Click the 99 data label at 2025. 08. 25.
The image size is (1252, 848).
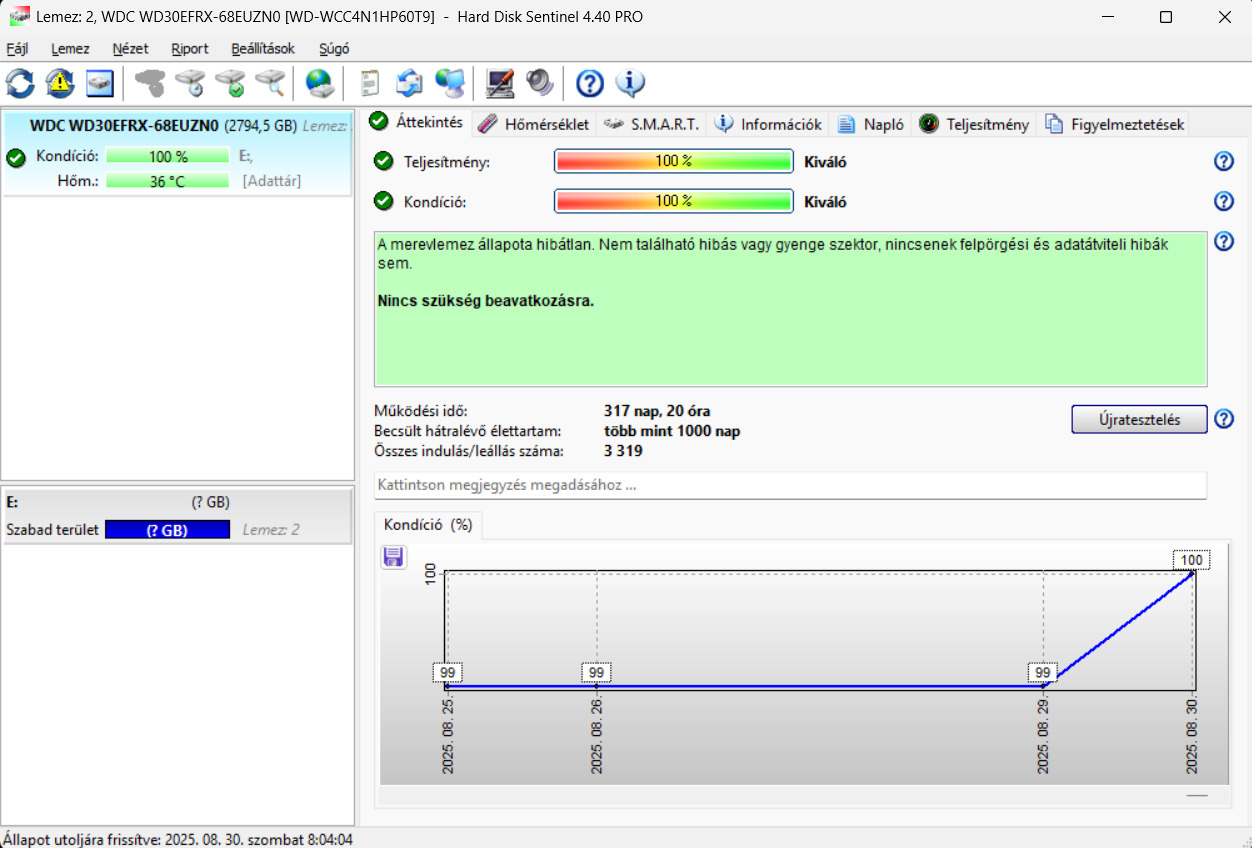coord(447,673)
